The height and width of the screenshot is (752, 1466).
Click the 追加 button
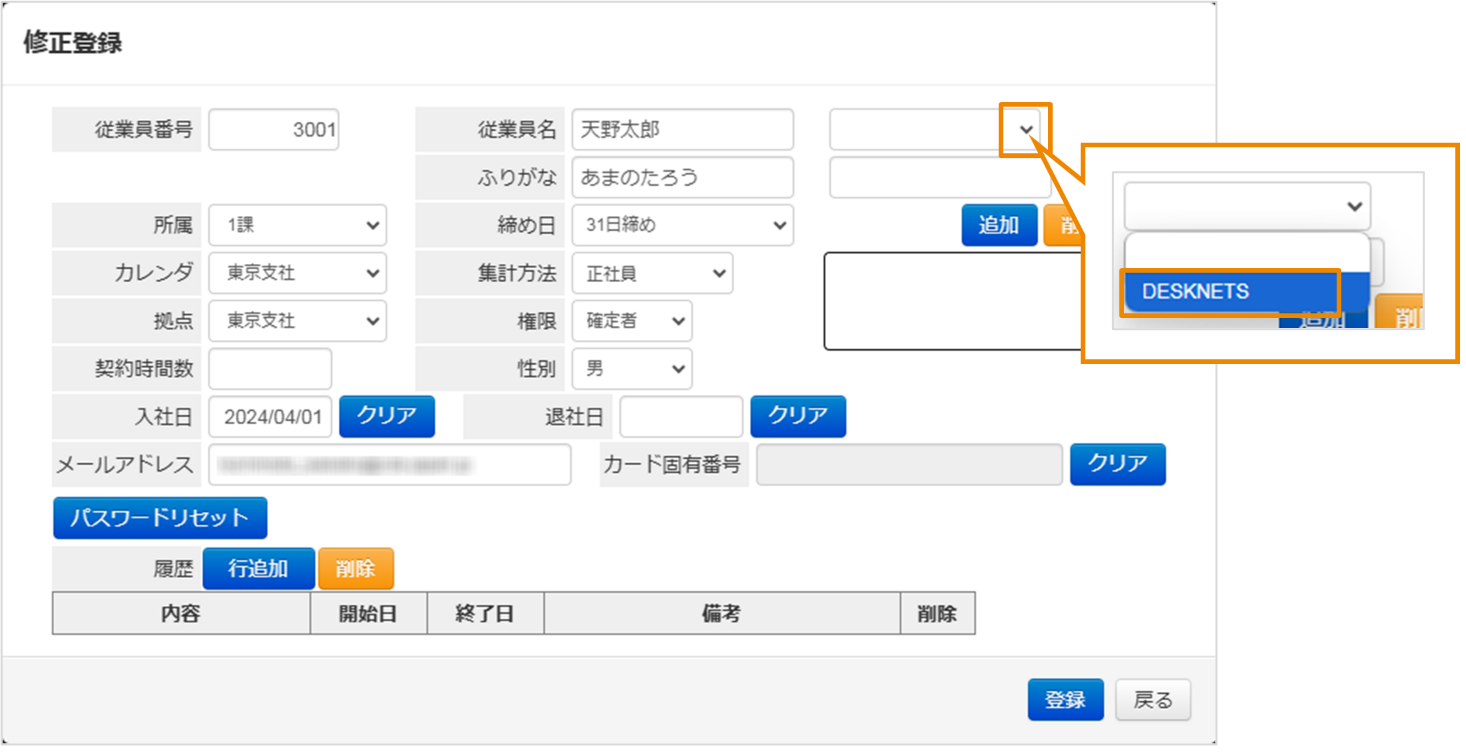coord(998,225)
